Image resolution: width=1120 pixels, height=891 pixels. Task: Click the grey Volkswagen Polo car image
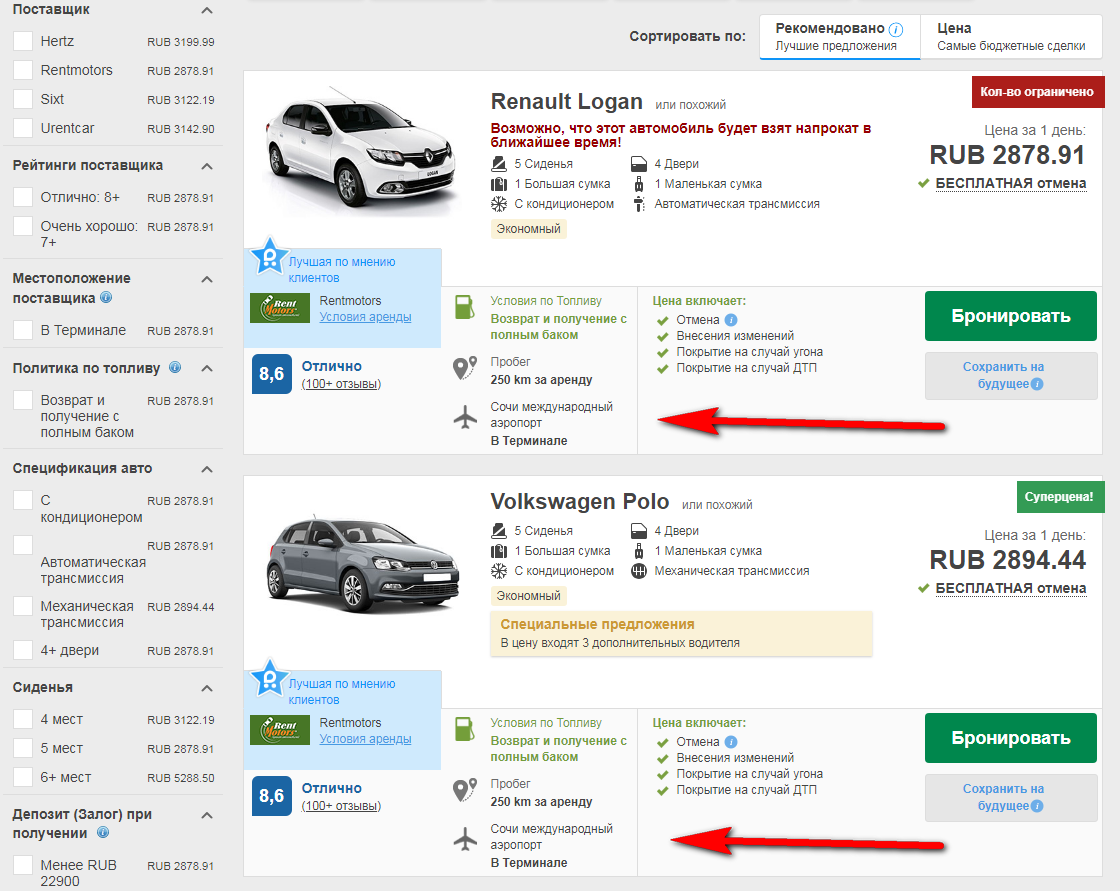(x=361, y=564)
